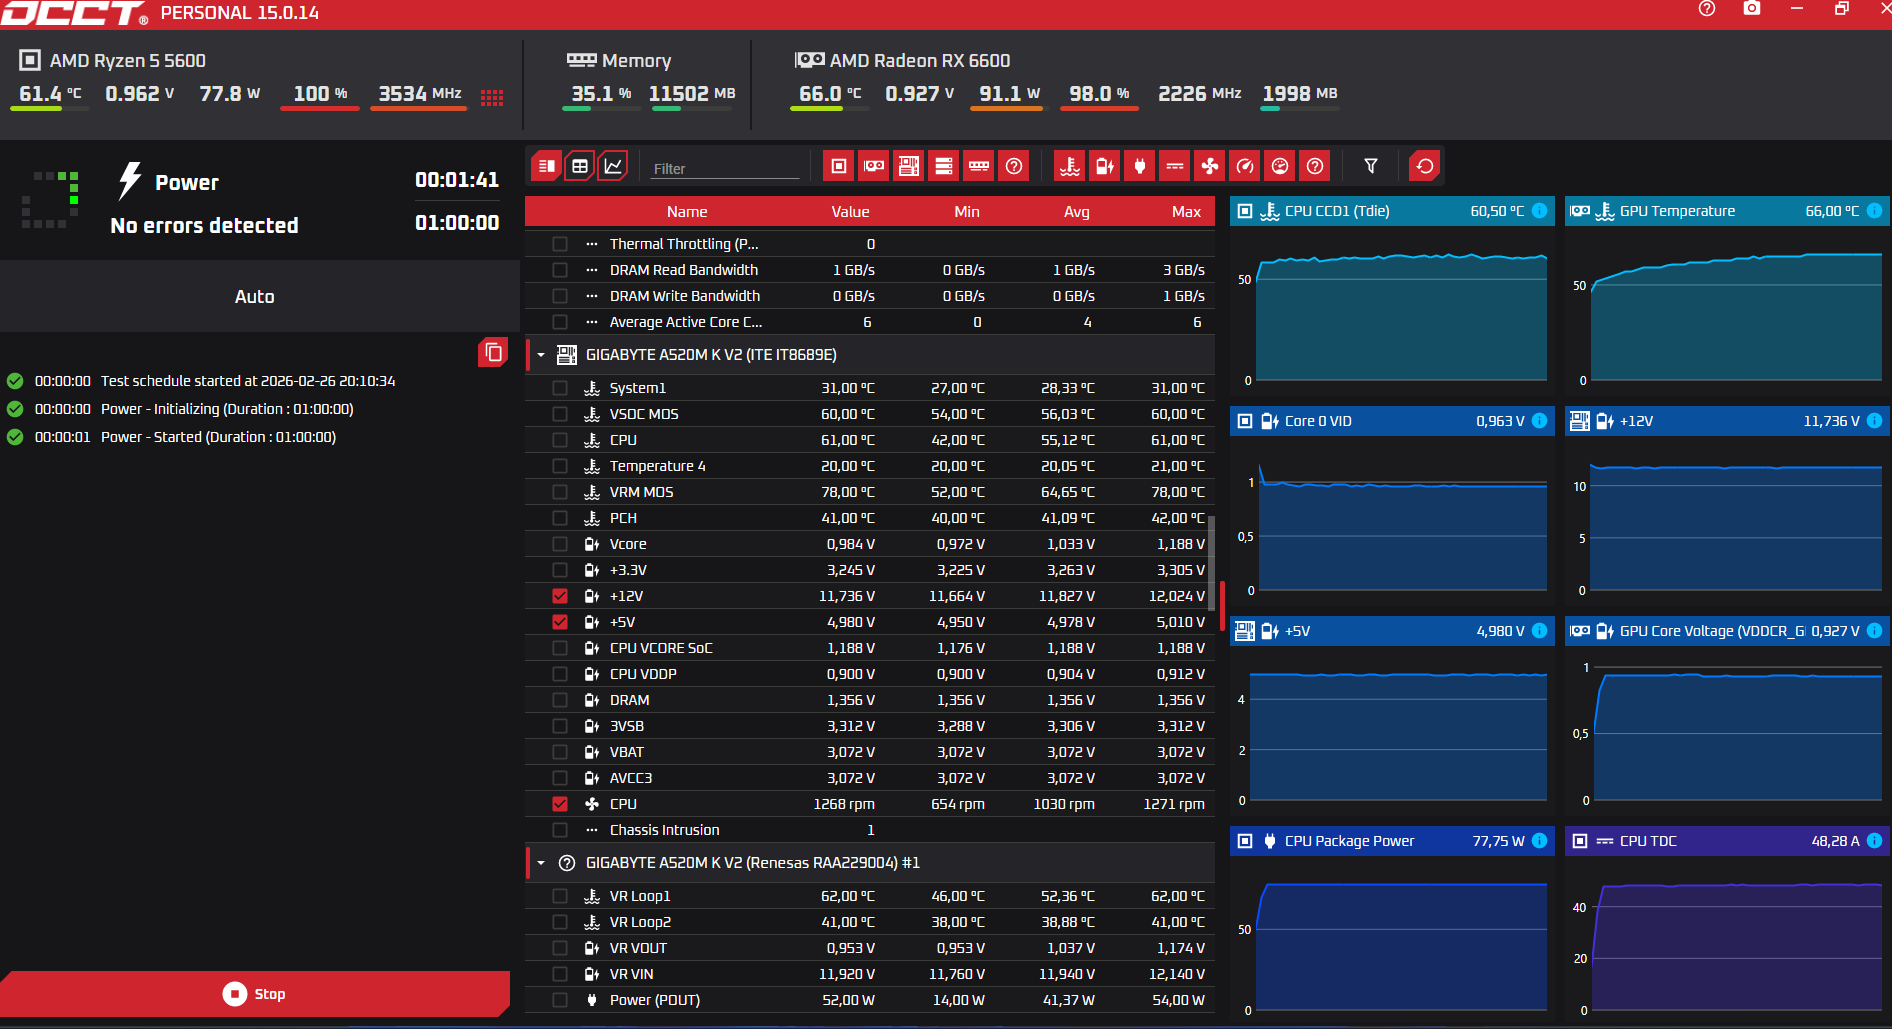1892x1029 pixels.
Task: Open the Power test header
Action: click(187, 183)
